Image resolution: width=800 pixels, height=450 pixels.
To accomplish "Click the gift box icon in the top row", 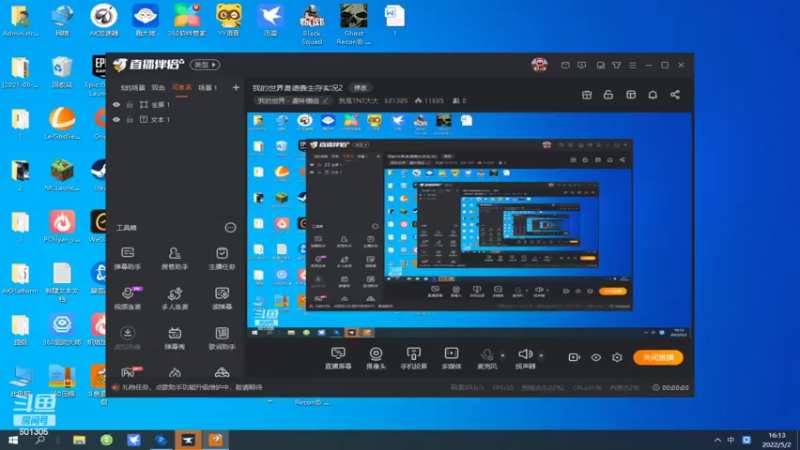I will coord(587,95).
